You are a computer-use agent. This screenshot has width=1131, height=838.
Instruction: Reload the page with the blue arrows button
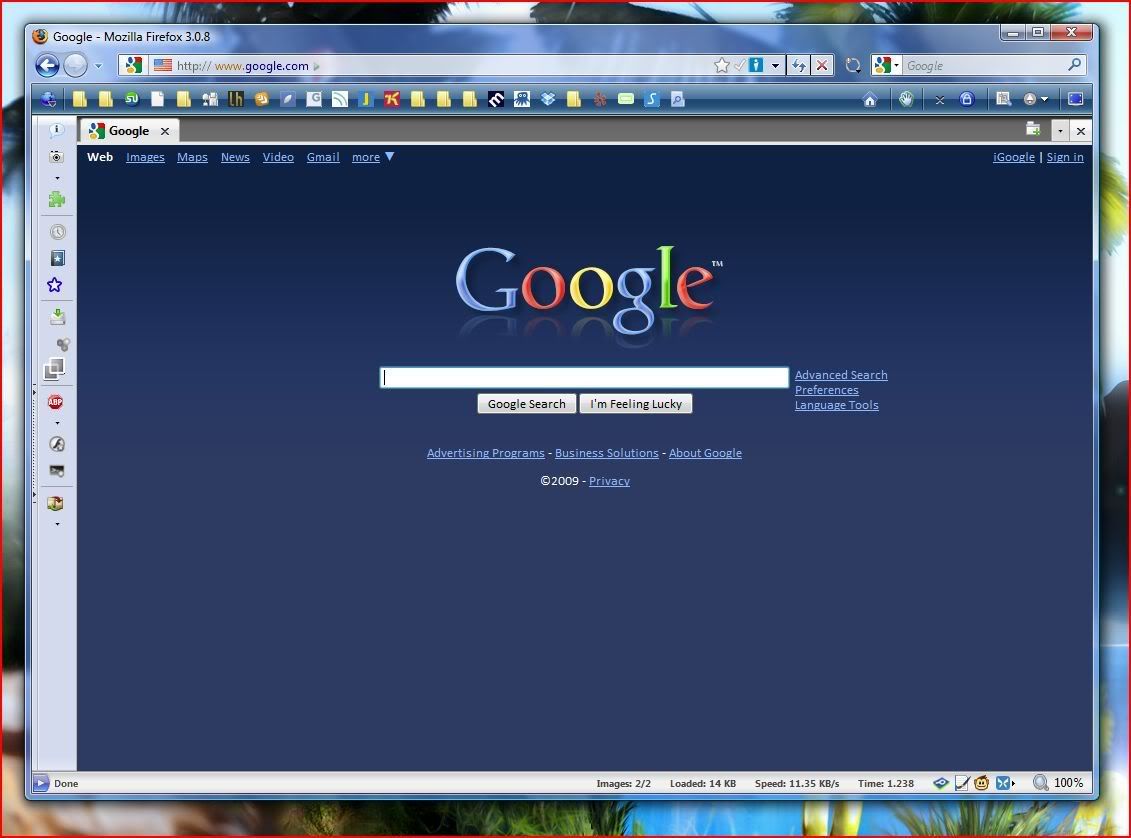click(x=798, y=66)
